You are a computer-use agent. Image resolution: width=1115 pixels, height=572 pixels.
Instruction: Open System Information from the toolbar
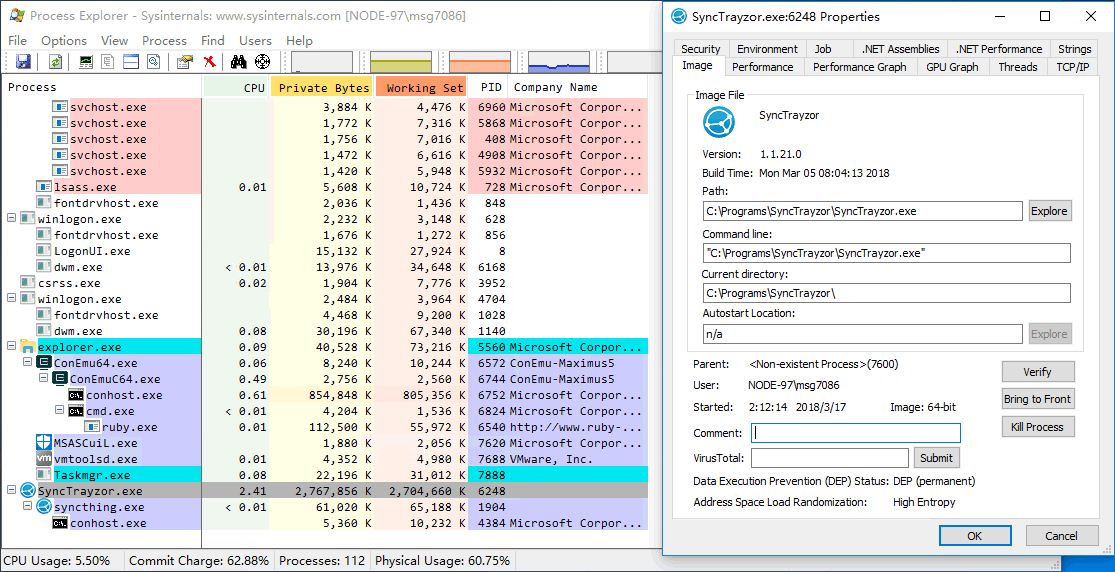[x=85, y=62]
